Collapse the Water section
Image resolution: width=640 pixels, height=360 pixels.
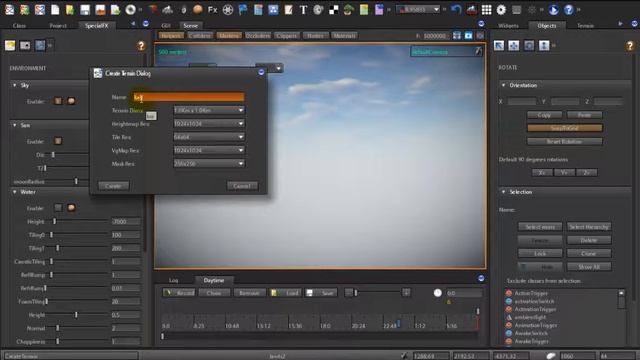coord(15,192)
